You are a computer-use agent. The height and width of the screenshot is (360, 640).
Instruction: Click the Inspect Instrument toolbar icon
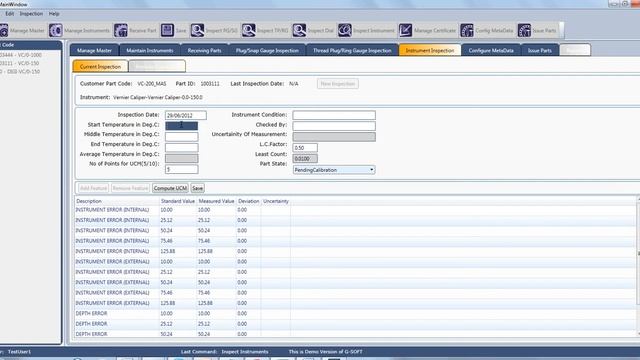345,31
